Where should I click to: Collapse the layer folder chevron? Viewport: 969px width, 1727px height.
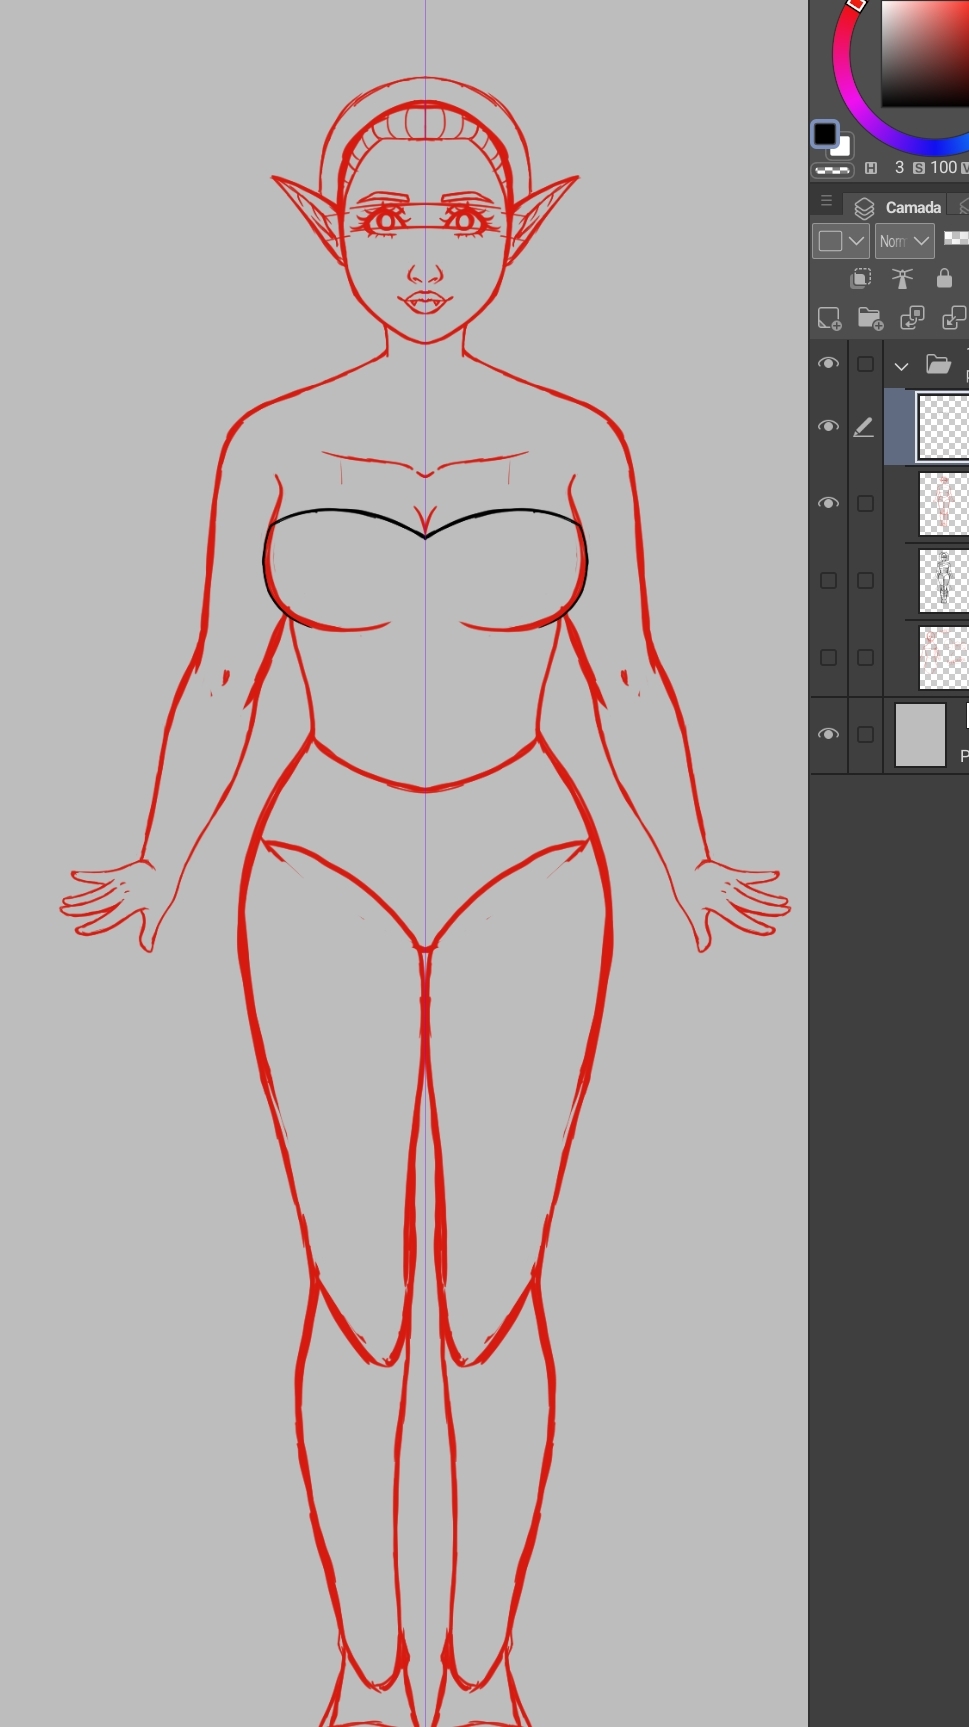tap(901, 366)
